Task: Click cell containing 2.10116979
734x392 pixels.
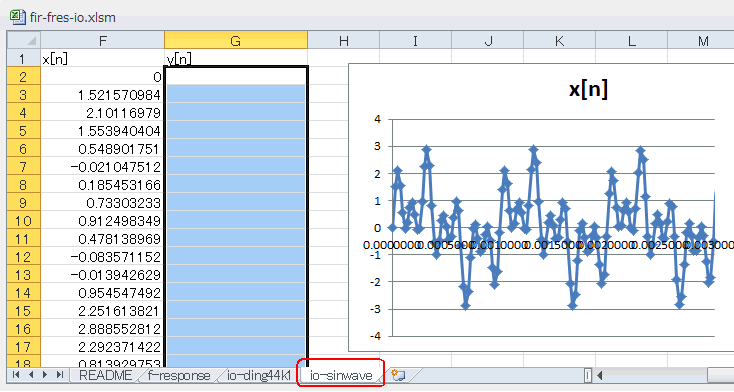Action: click(x=103, y=113)
